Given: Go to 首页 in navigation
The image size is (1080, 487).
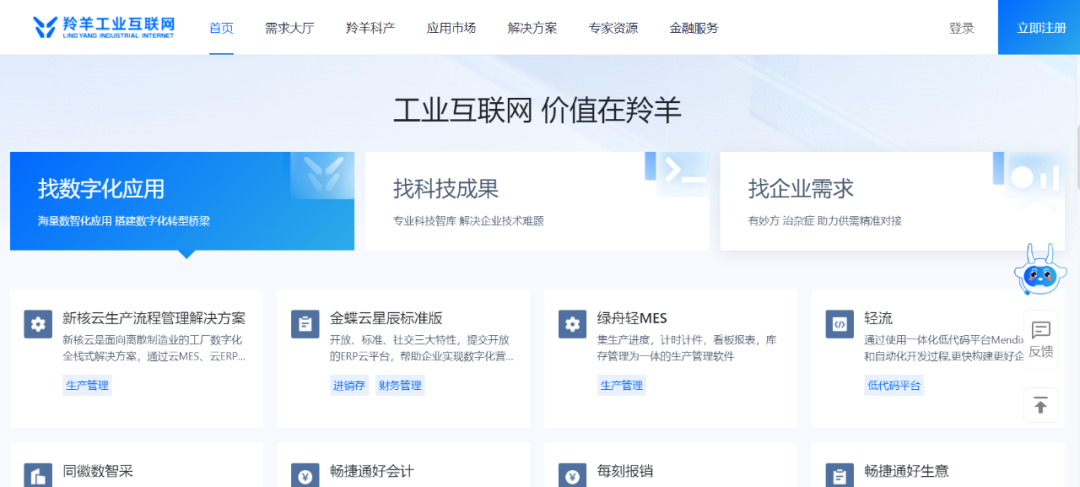Looking at the screenshot, I should pos(221,28).
